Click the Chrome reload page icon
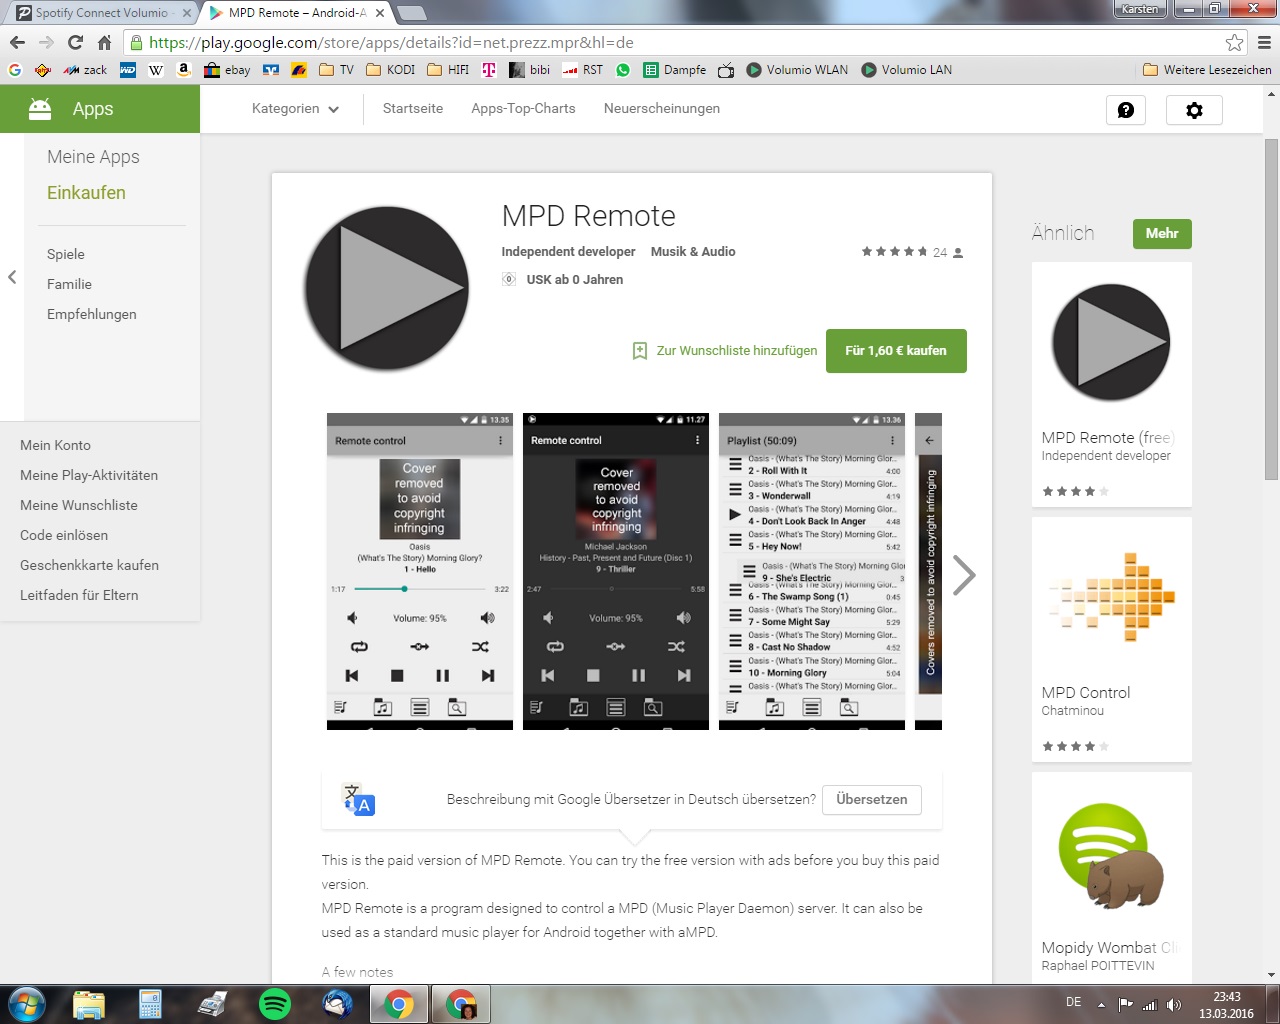The width and height of the screenshot is (1280, 1024). pos(75,42)
